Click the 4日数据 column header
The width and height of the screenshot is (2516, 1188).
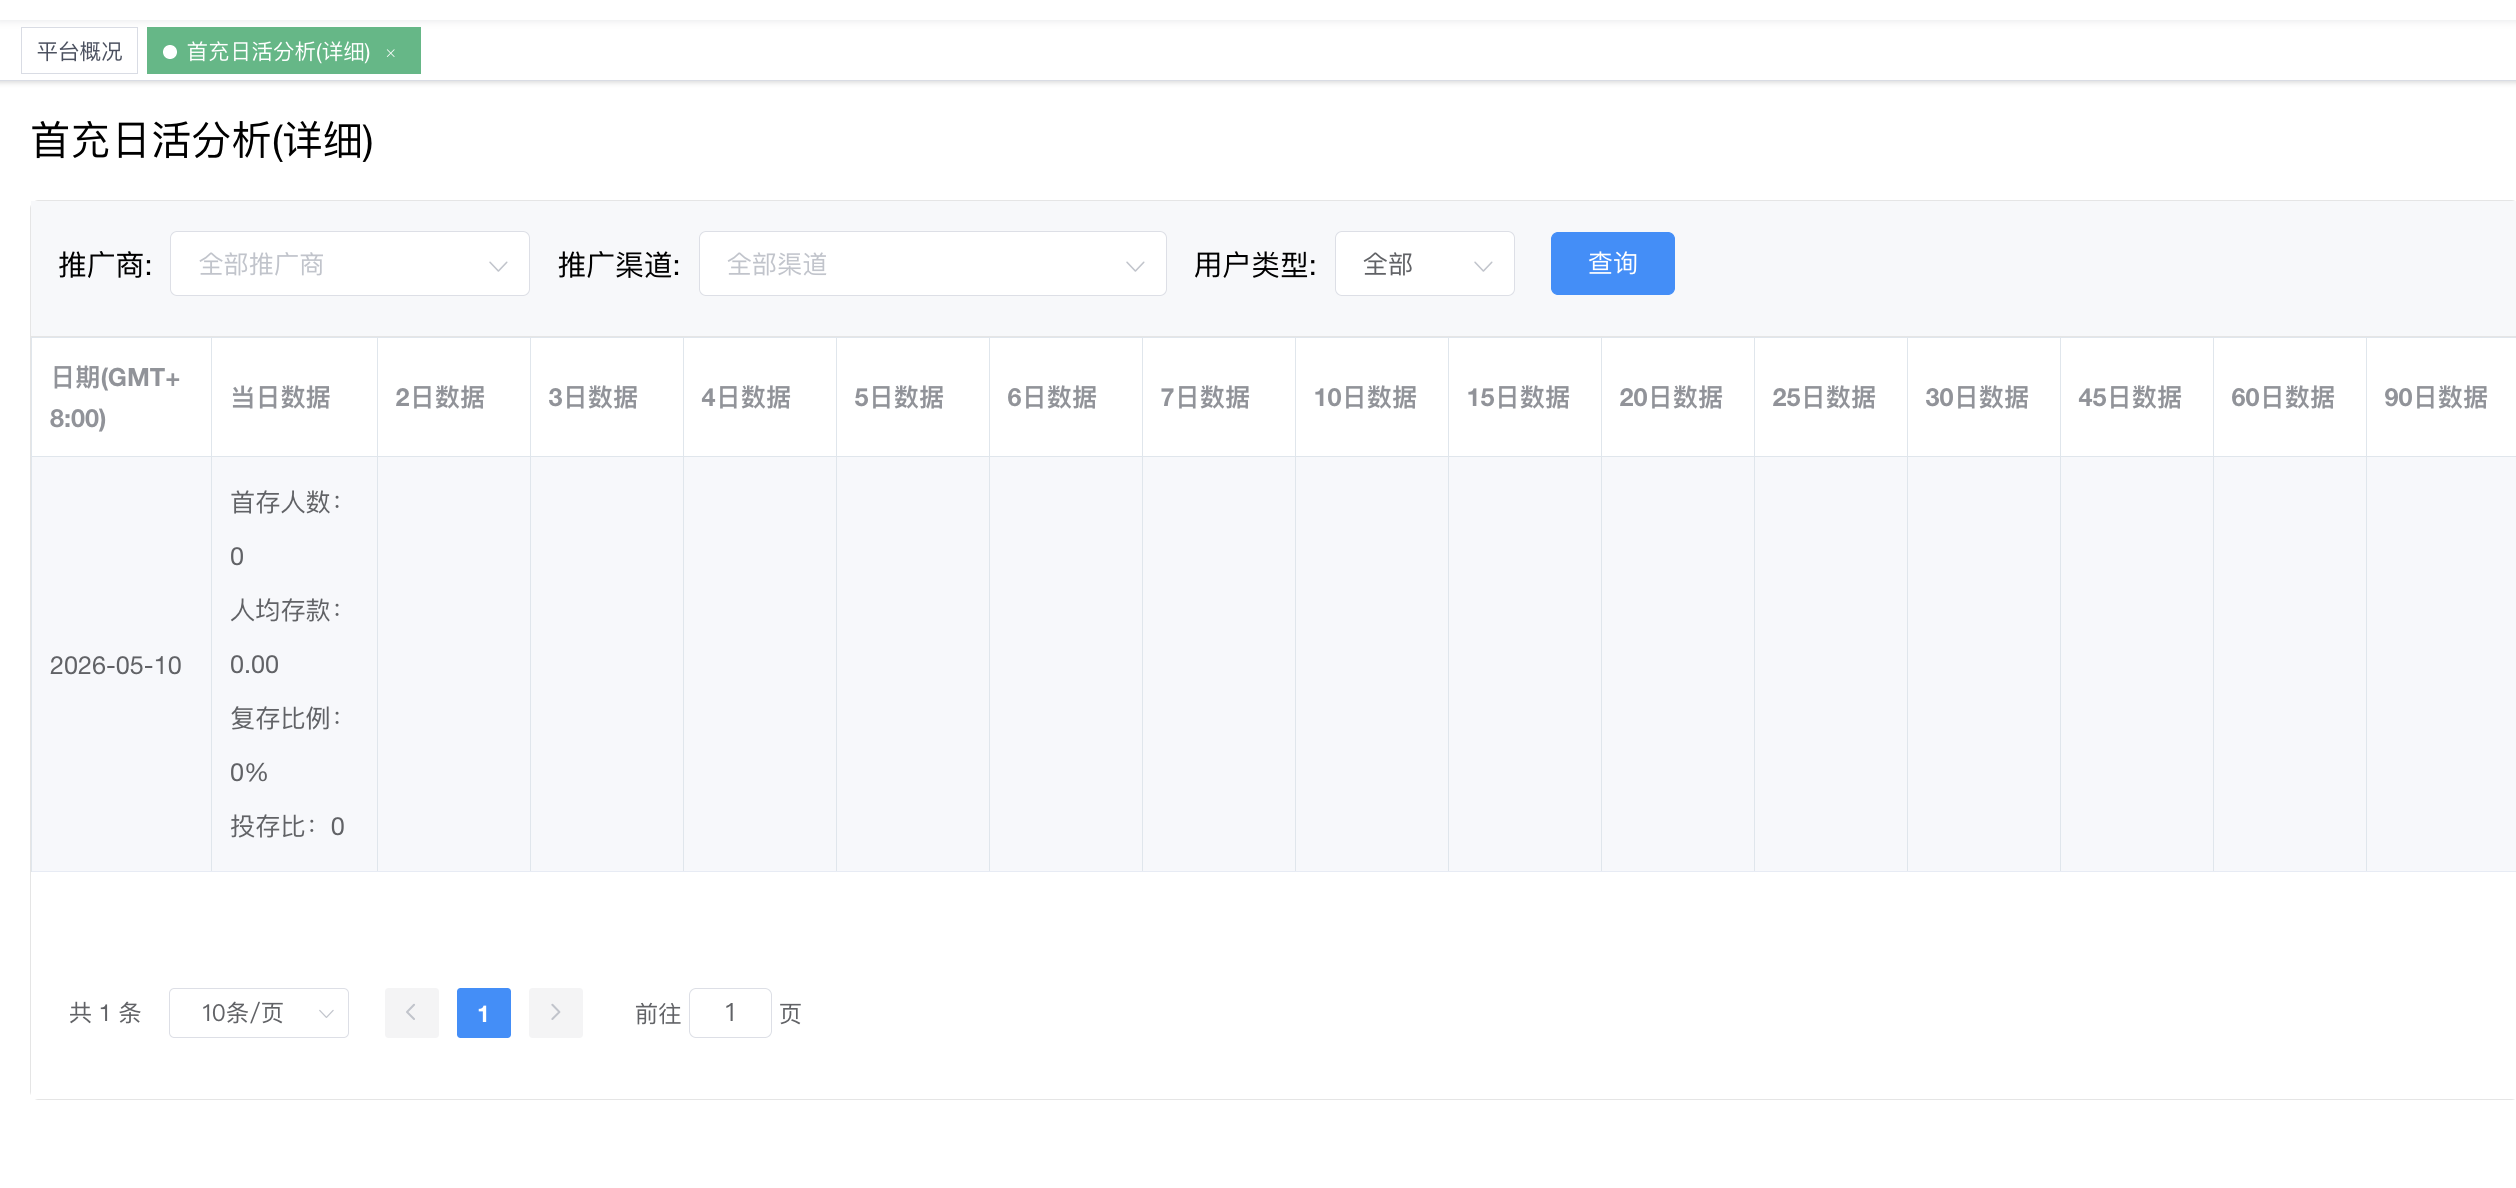tap(760, 398)
